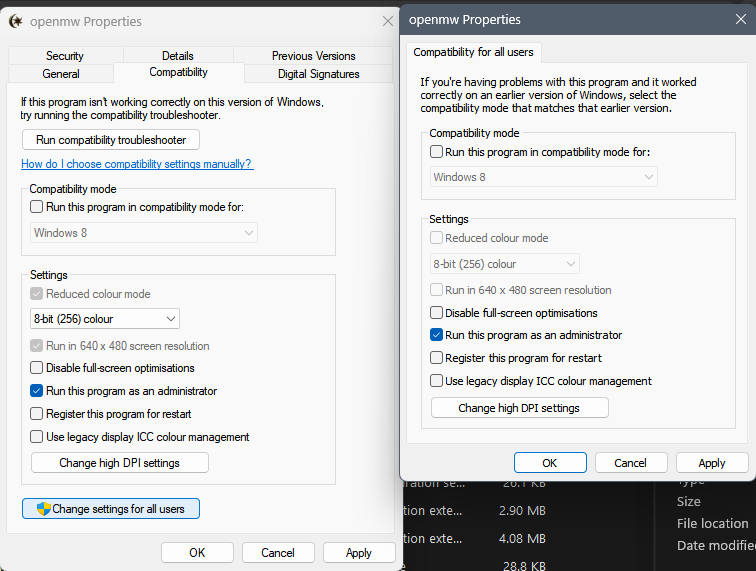The image size is (756, 571).
Task: Enable legacy display ICC colour management, all-users dialog
Action: point(436,381)
